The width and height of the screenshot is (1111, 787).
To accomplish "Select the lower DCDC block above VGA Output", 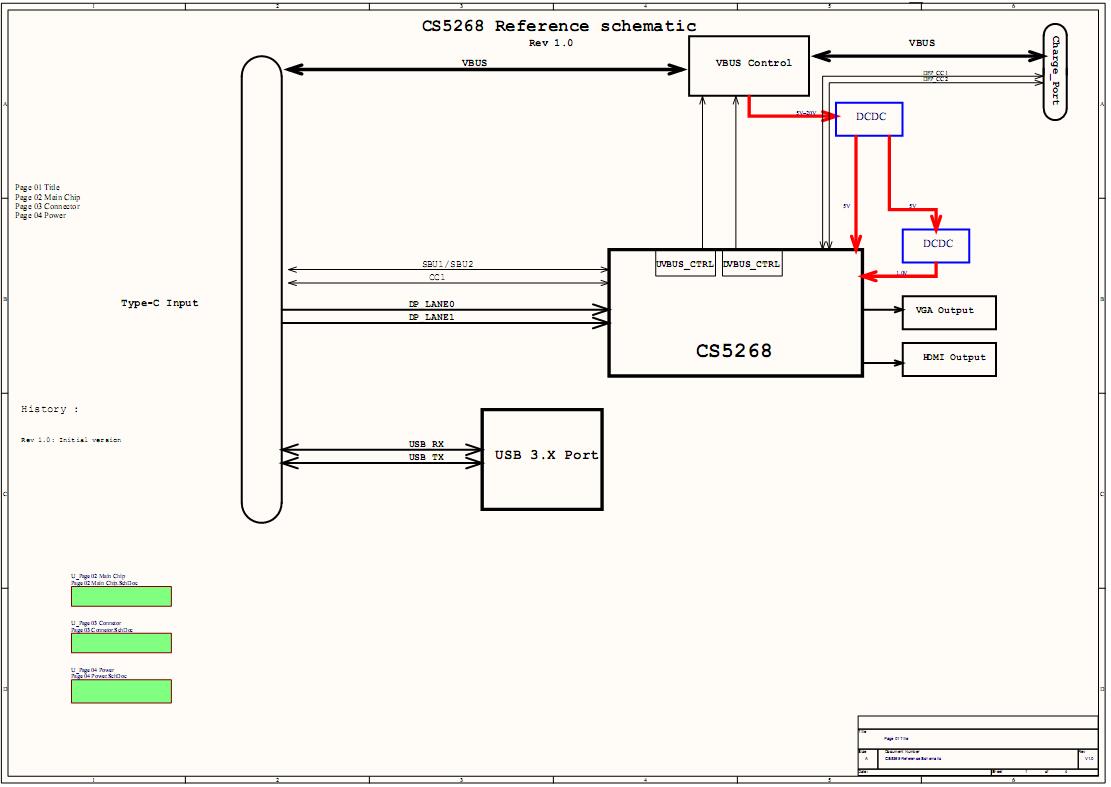I will click(936, 246).
